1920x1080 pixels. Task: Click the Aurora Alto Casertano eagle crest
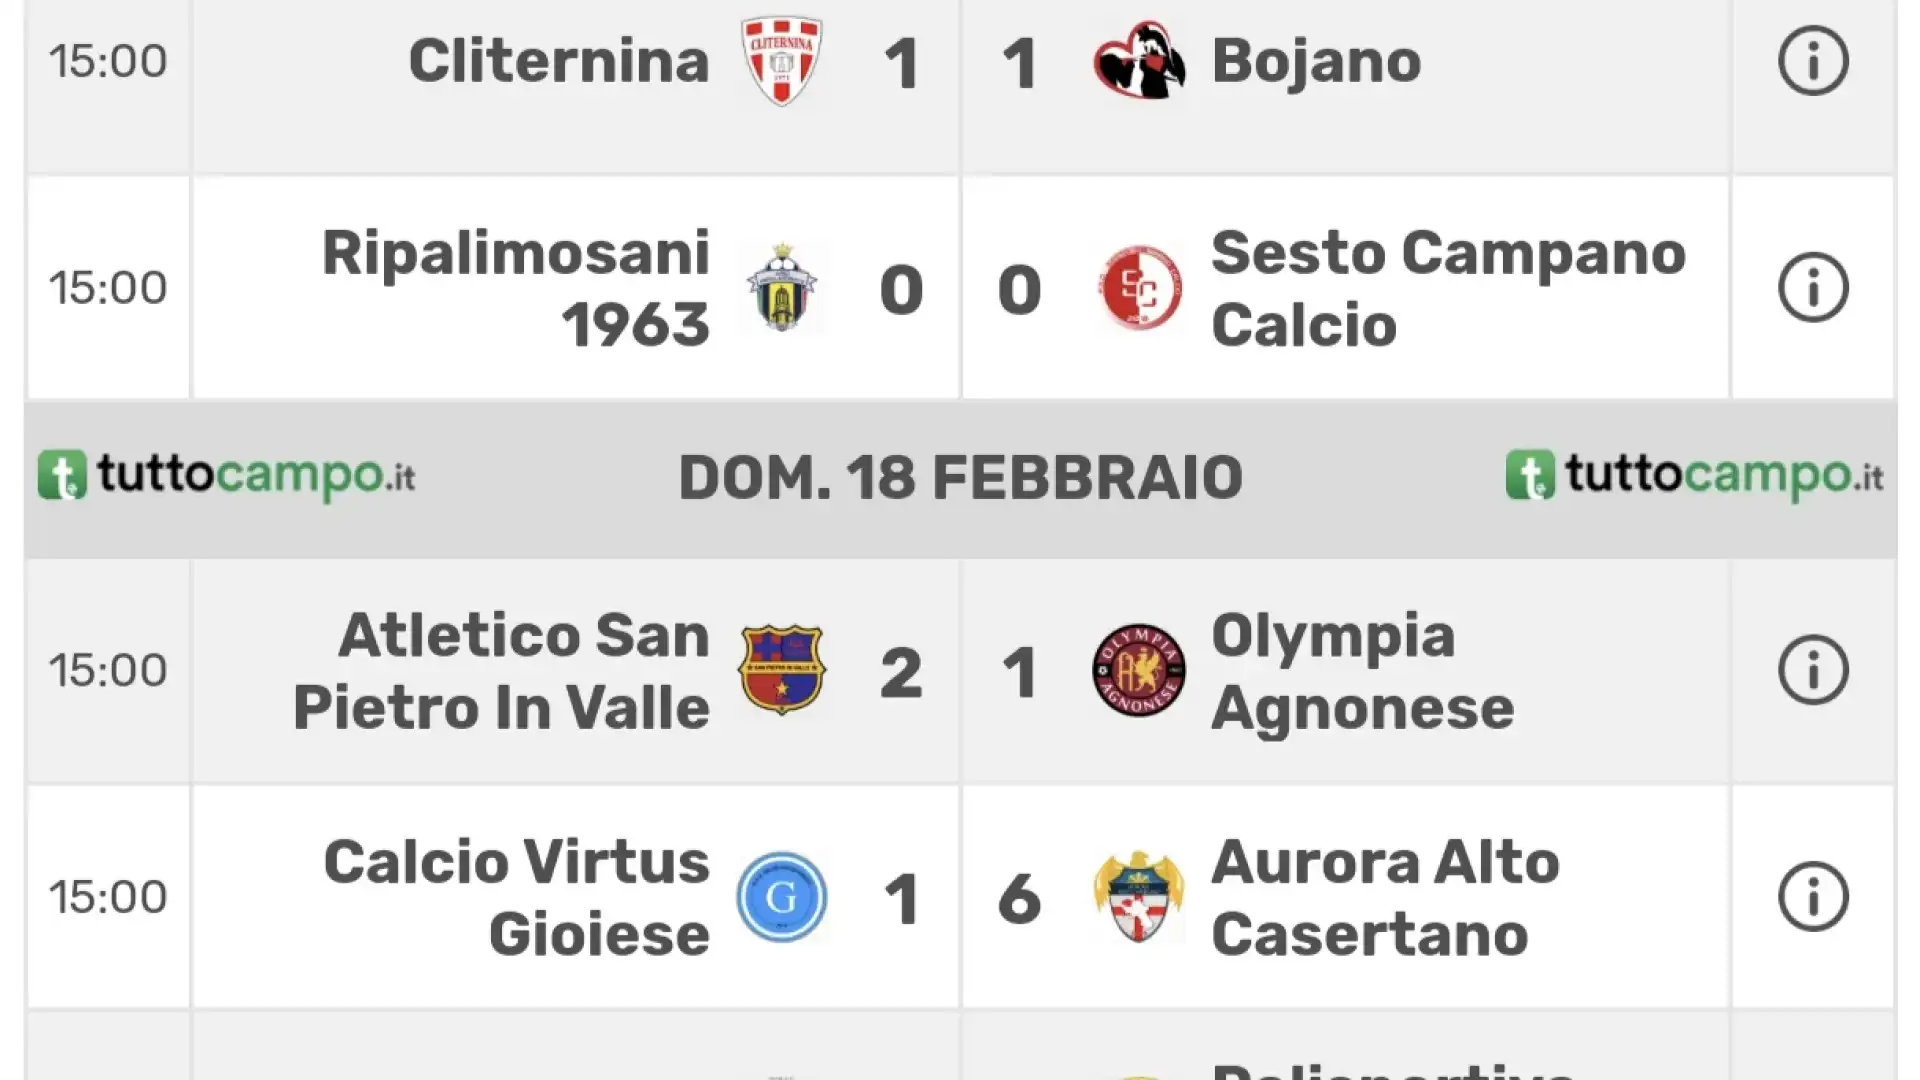click(x=1139, y=897)
